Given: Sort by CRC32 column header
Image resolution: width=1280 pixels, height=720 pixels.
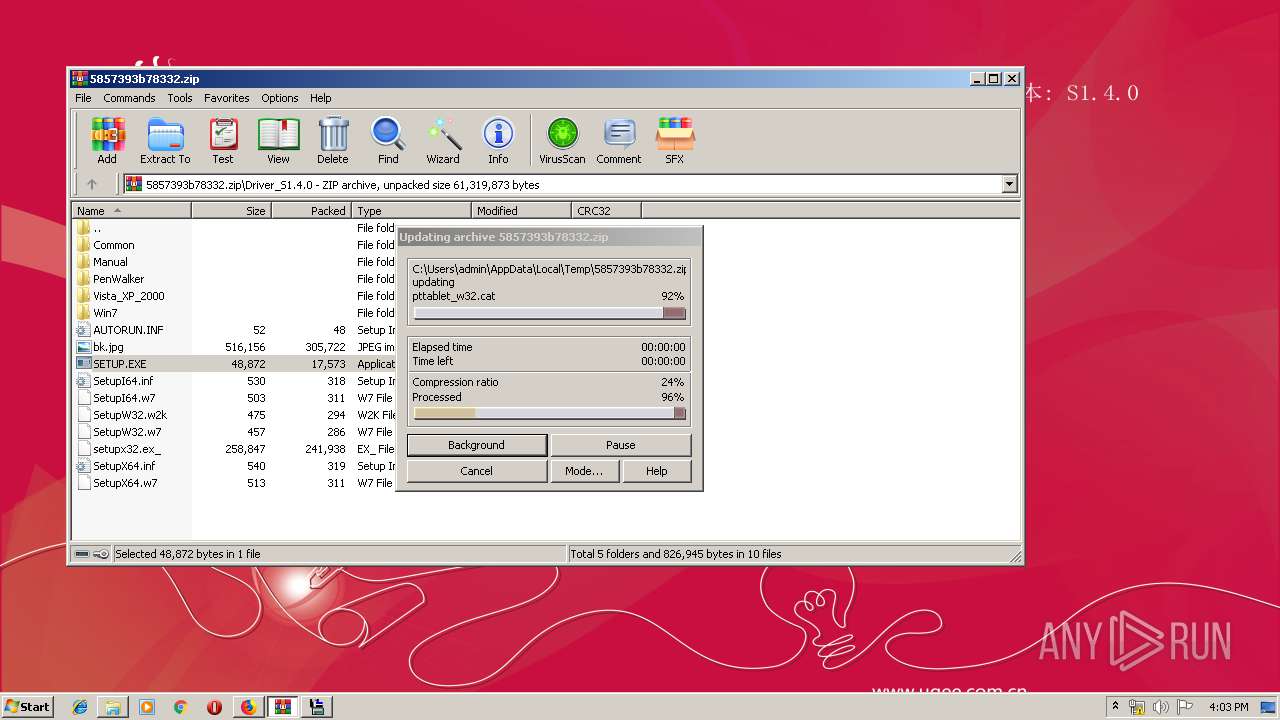Looking at the screenshot, I should point(606,210).
